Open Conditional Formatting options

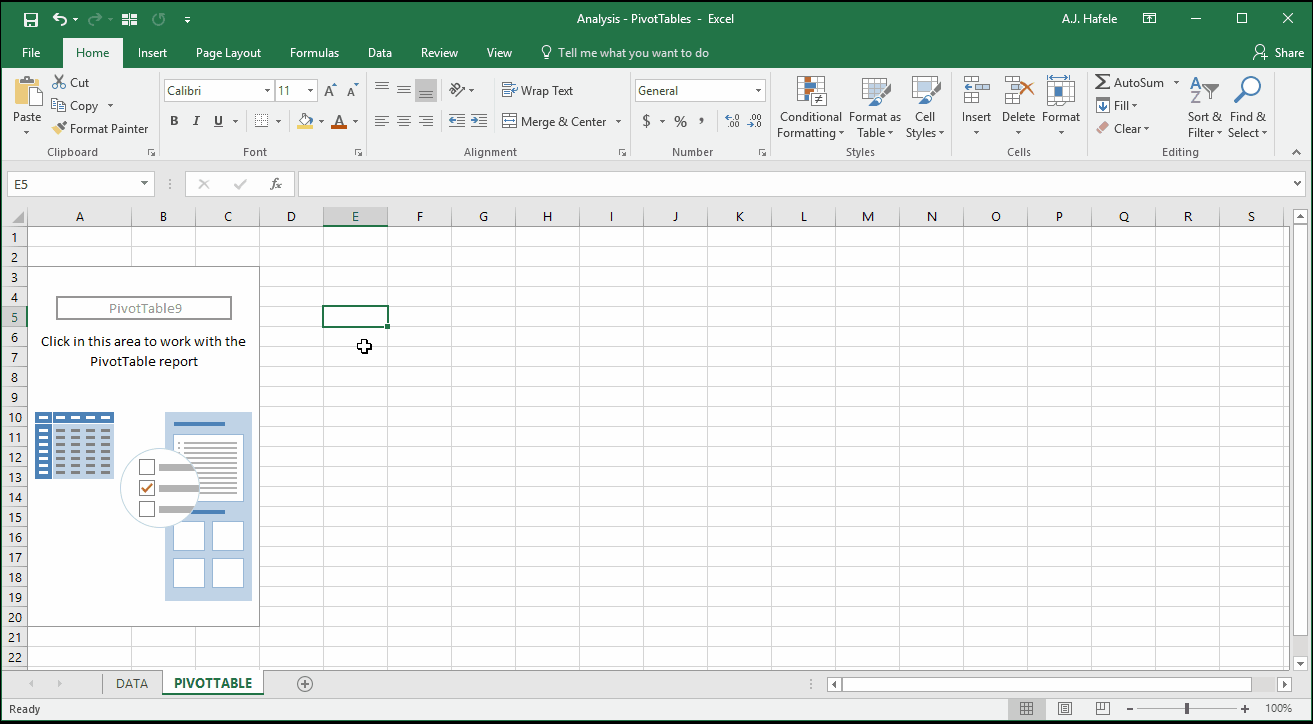(x=810, y=108)
